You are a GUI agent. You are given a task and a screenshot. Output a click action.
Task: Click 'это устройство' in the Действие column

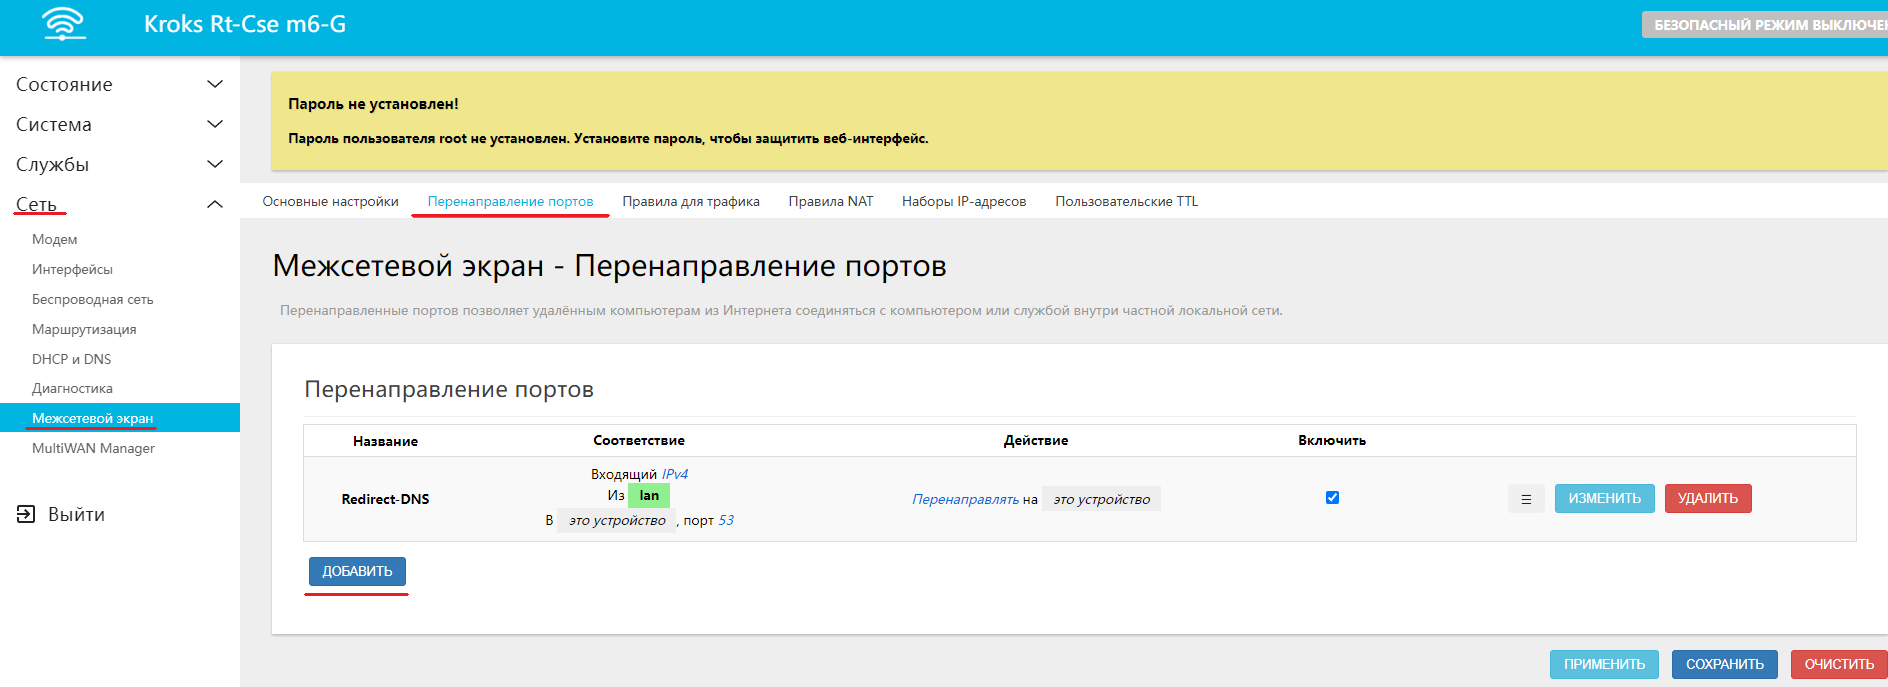[x=1101, y=499]
